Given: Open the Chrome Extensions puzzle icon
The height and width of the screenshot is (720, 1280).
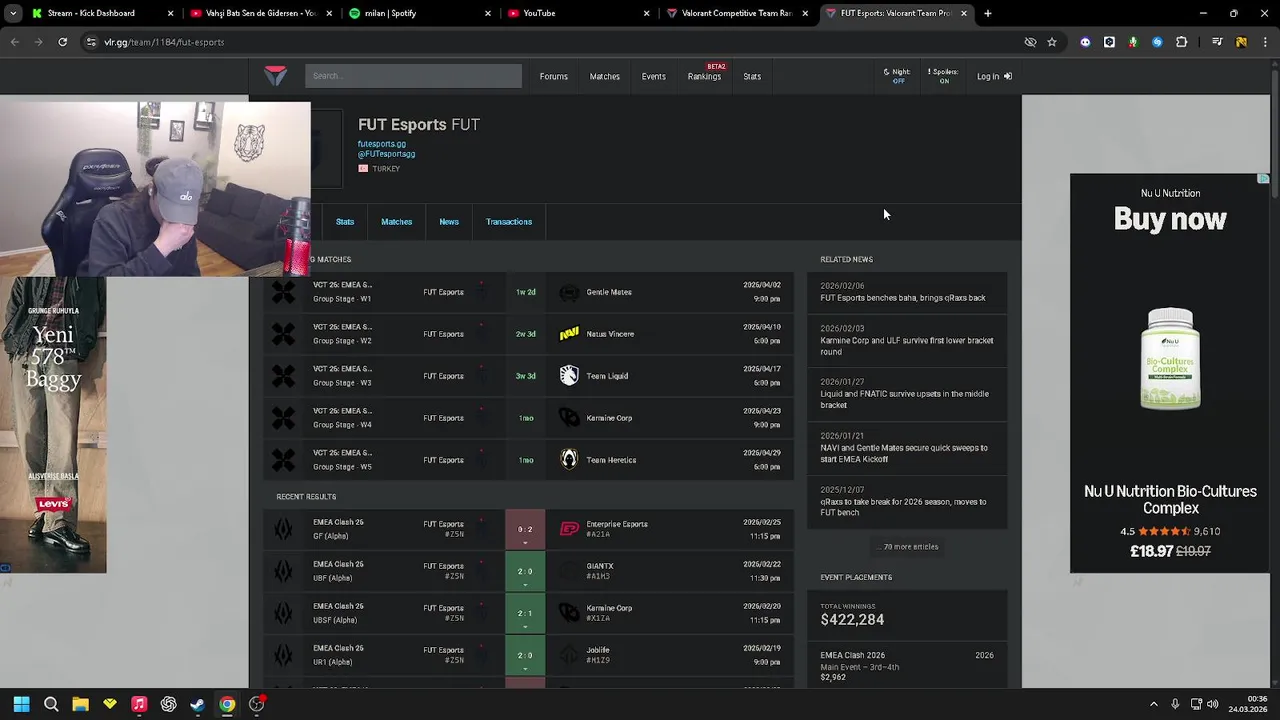Looking at the screenshot, I should click(1181, 42).
